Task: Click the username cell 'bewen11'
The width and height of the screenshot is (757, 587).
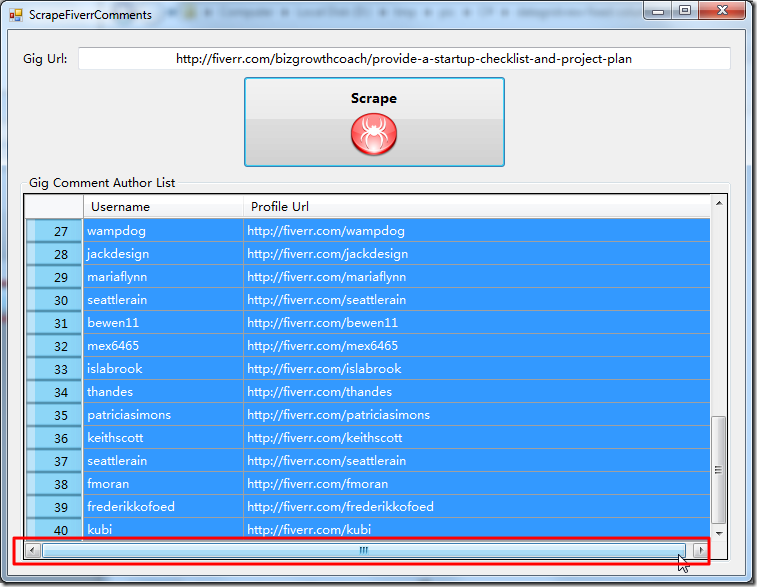Action: 163,323
